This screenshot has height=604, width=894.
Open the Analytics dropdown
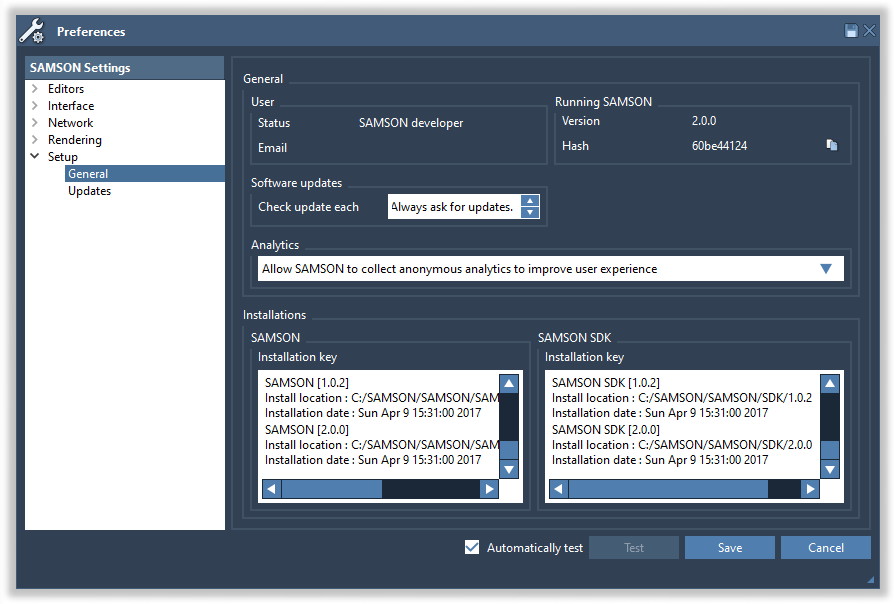[825, 269]
